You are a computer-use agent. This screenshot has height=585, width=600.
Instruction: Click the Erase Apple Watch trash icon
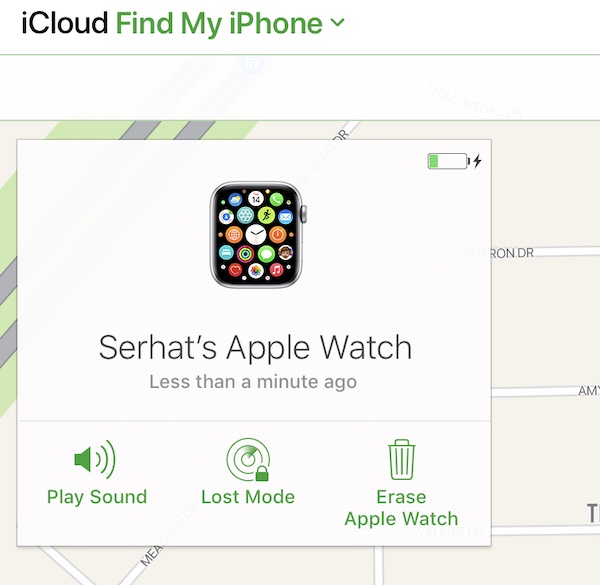[402, 459]
